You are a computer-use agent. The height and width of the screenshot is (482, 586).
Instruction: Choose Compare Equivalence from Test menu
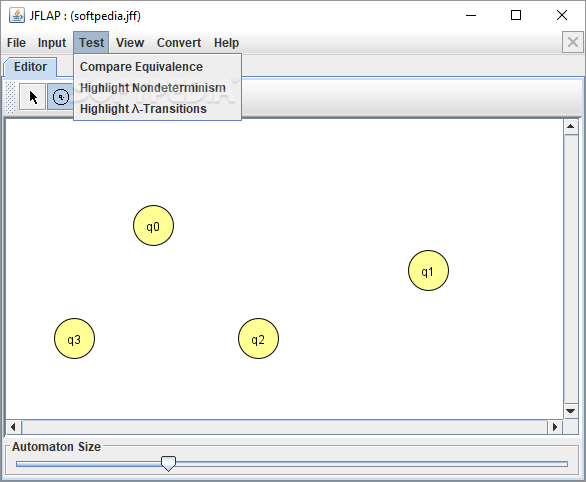pyautogui.click(x=157, y=67)
